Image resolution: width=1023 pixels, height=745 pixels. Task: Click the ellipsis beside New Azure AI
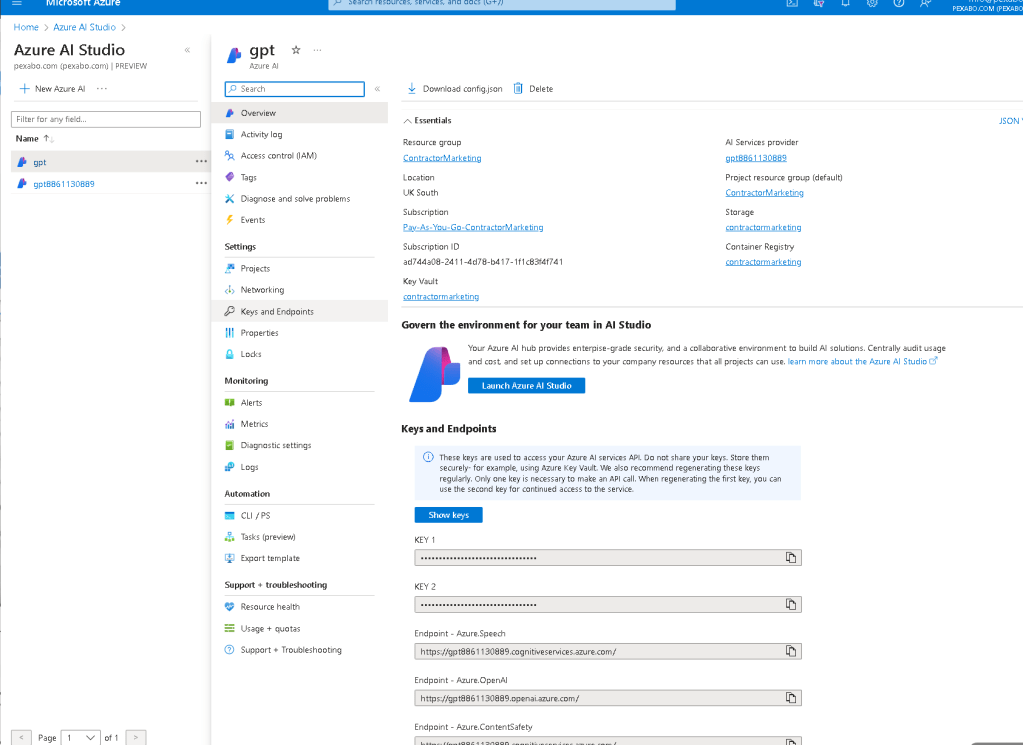(x=102, y=89)
